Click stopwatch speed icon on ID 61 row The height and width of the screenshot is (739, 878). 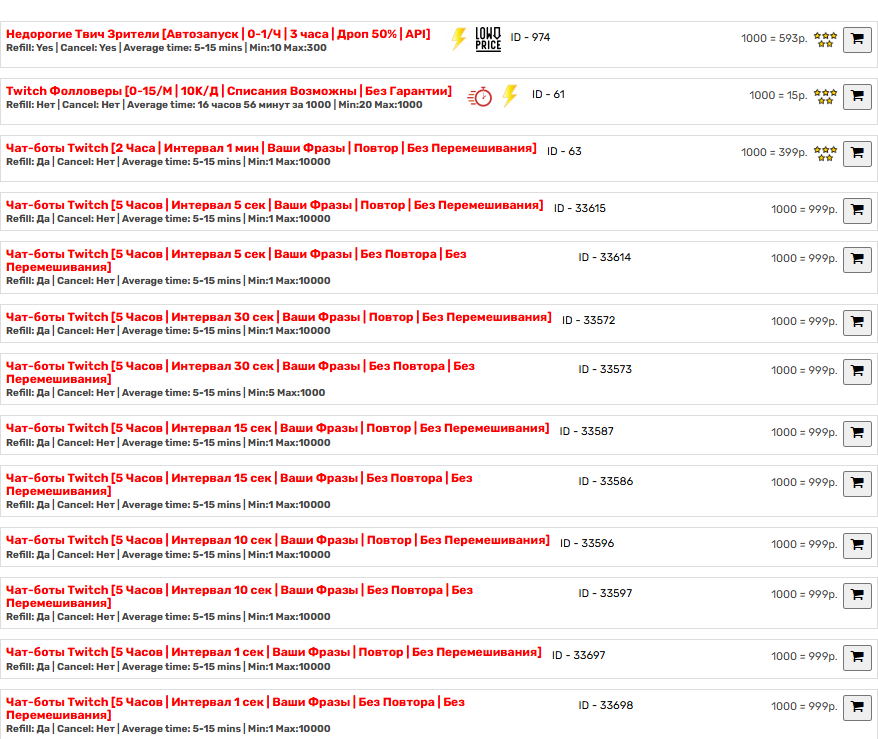tap(480, 97)
